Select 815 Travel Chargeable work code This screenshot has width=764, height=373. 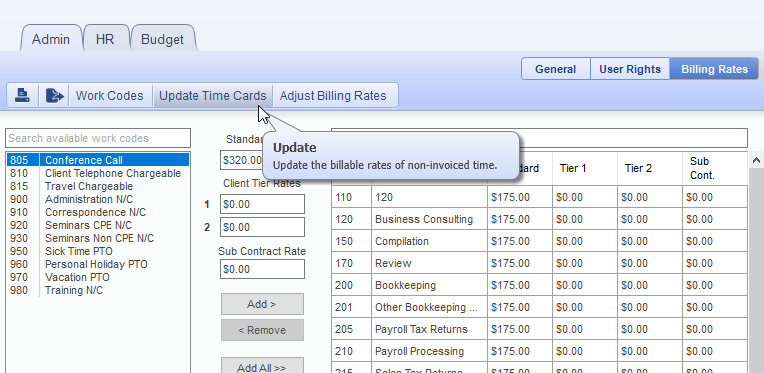98,186
